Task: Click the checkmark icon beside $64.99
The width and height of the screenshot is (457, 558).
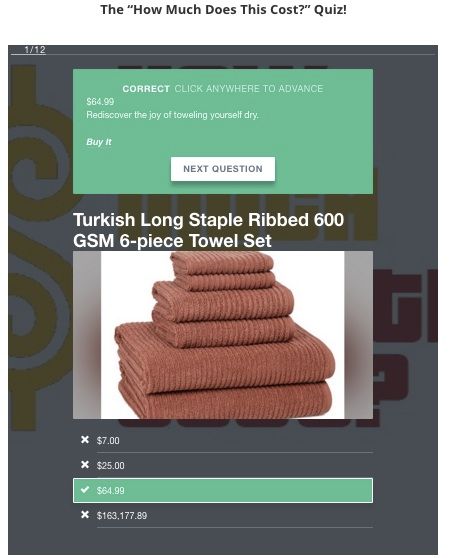Action: (85, 490)
